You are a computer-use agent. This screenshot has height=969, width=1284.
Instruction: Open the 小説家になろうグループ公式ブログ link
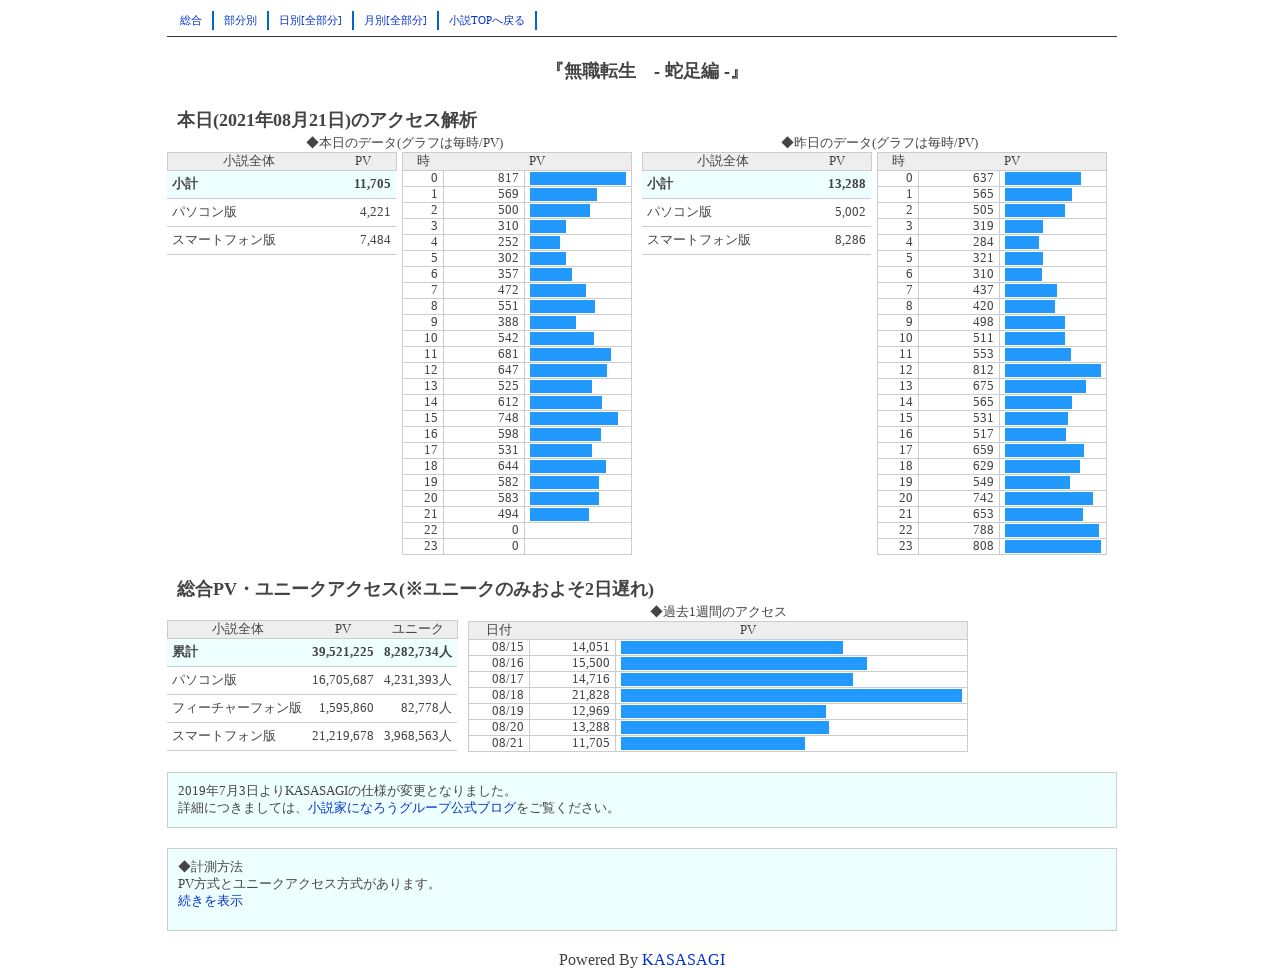pos(412,808)
